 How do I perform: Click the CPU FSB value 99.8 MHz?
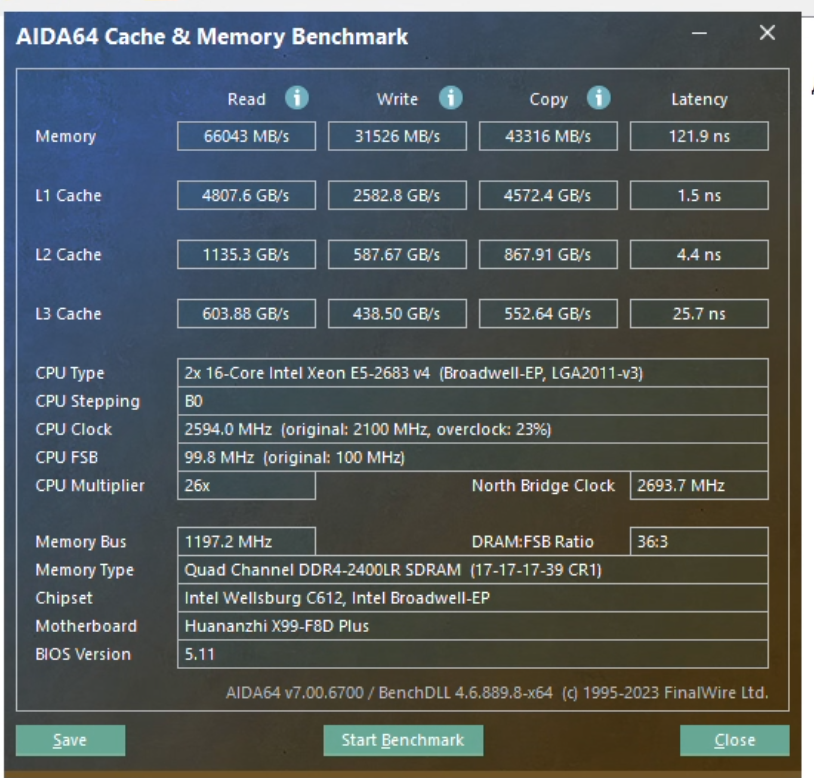[x=472, y=457]
